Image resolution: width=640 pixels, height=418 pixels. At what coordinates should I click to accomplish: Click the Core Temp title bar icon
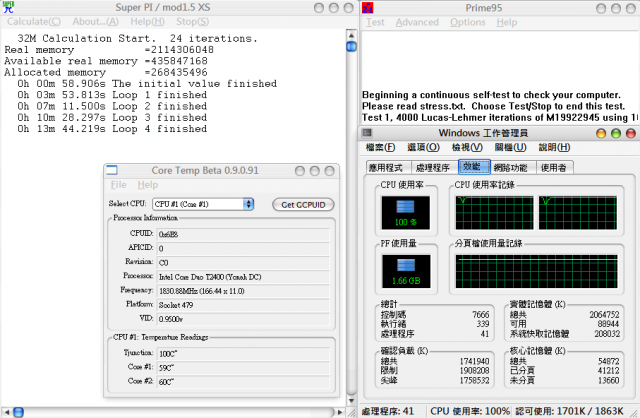point(112,170)
